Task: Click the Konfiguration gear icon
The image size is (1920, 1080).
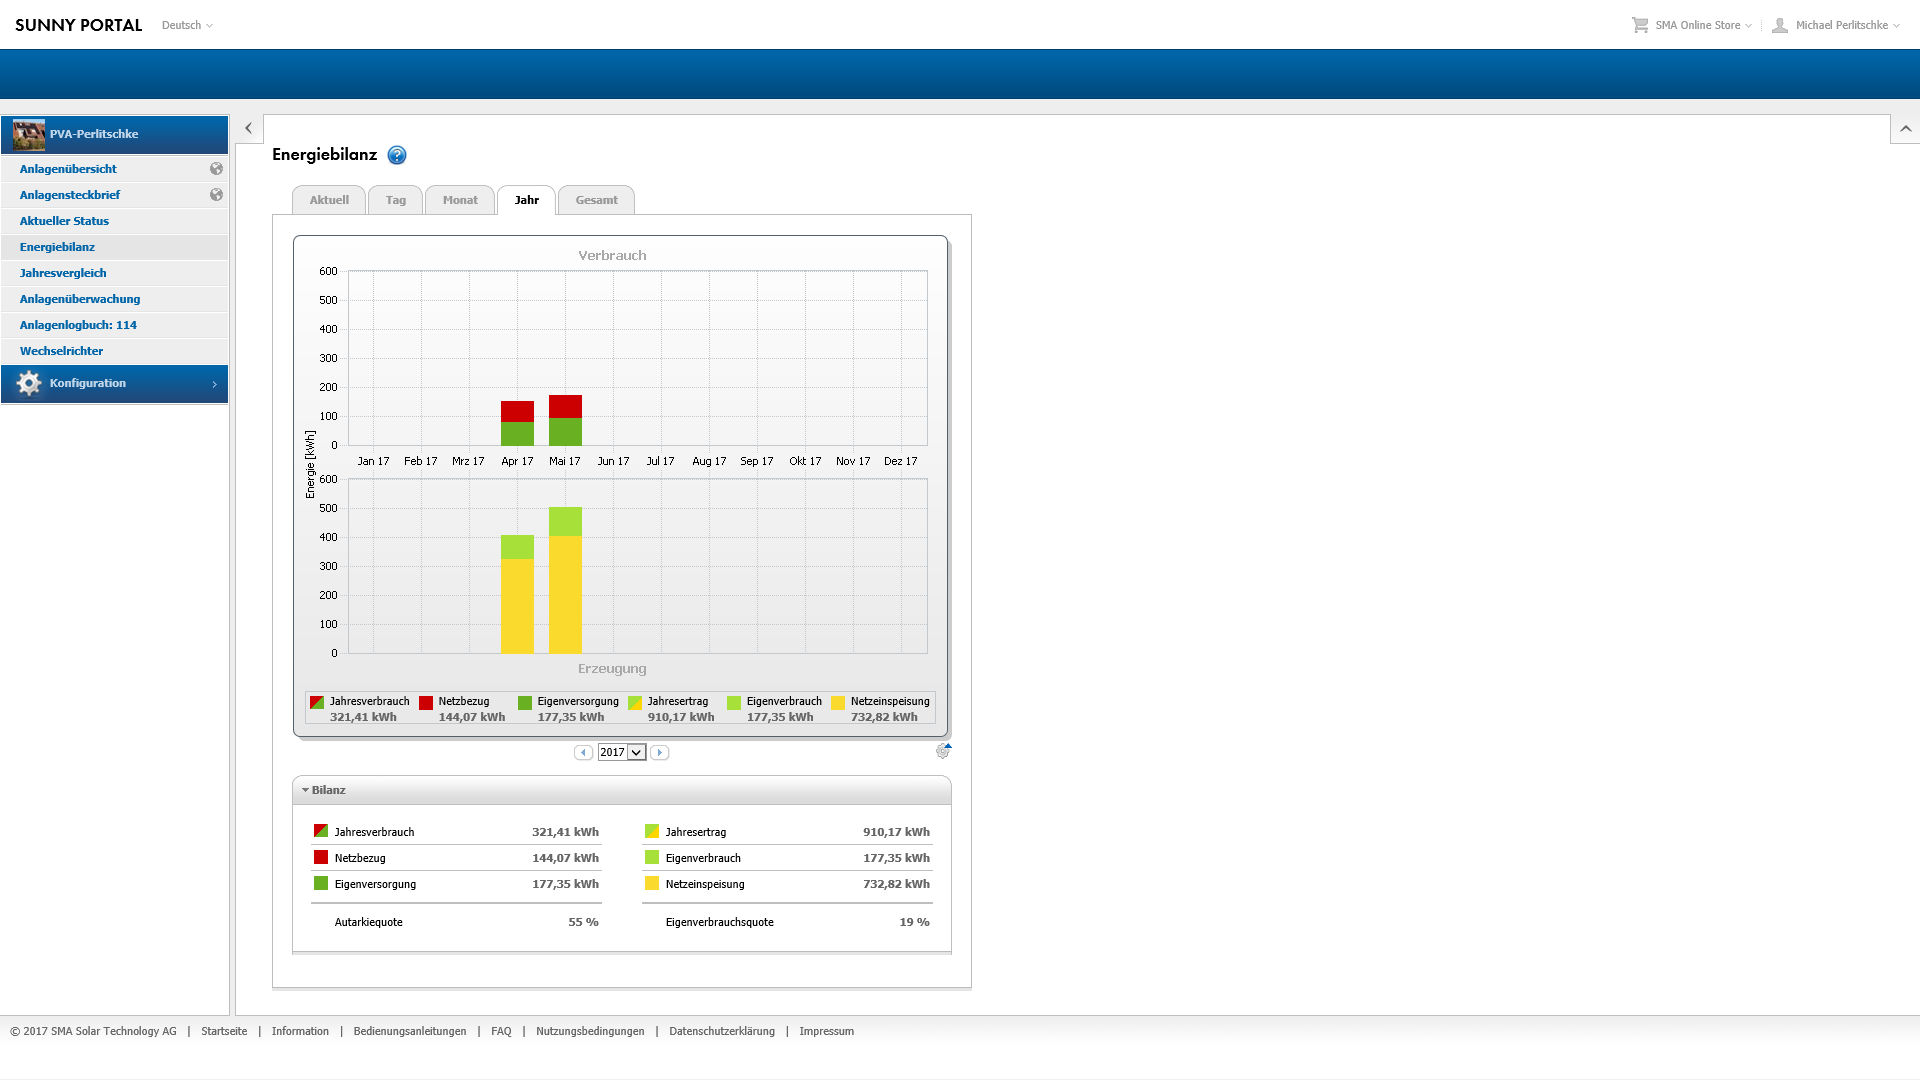Action: tap(29, 383)
